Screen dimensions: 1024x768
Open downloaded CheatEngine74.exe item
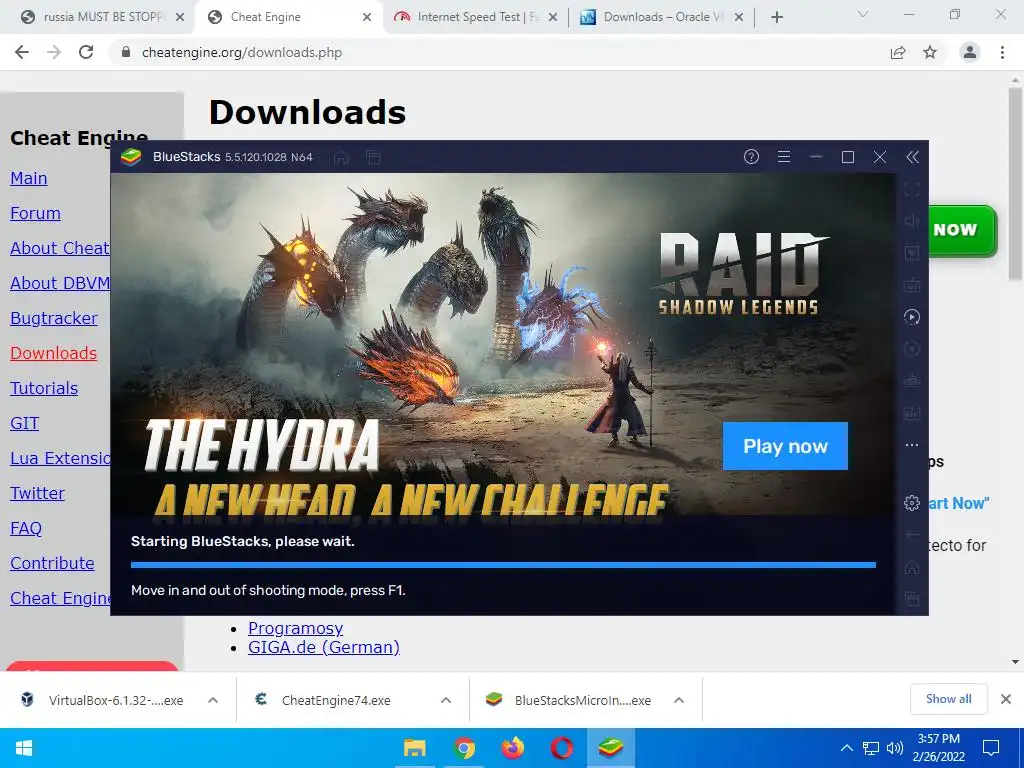pos(336,700)
